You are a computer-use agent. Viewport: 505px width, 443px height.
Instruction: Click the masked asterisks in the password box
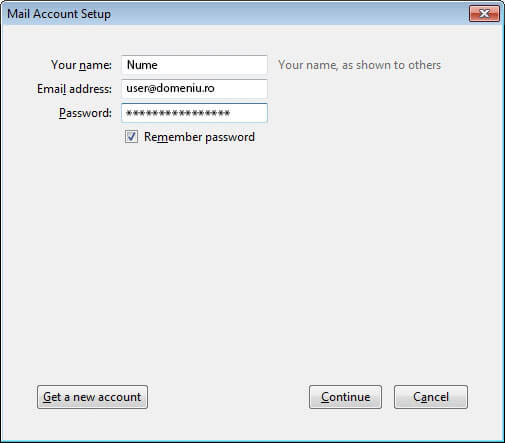click(x=178, y=113)
